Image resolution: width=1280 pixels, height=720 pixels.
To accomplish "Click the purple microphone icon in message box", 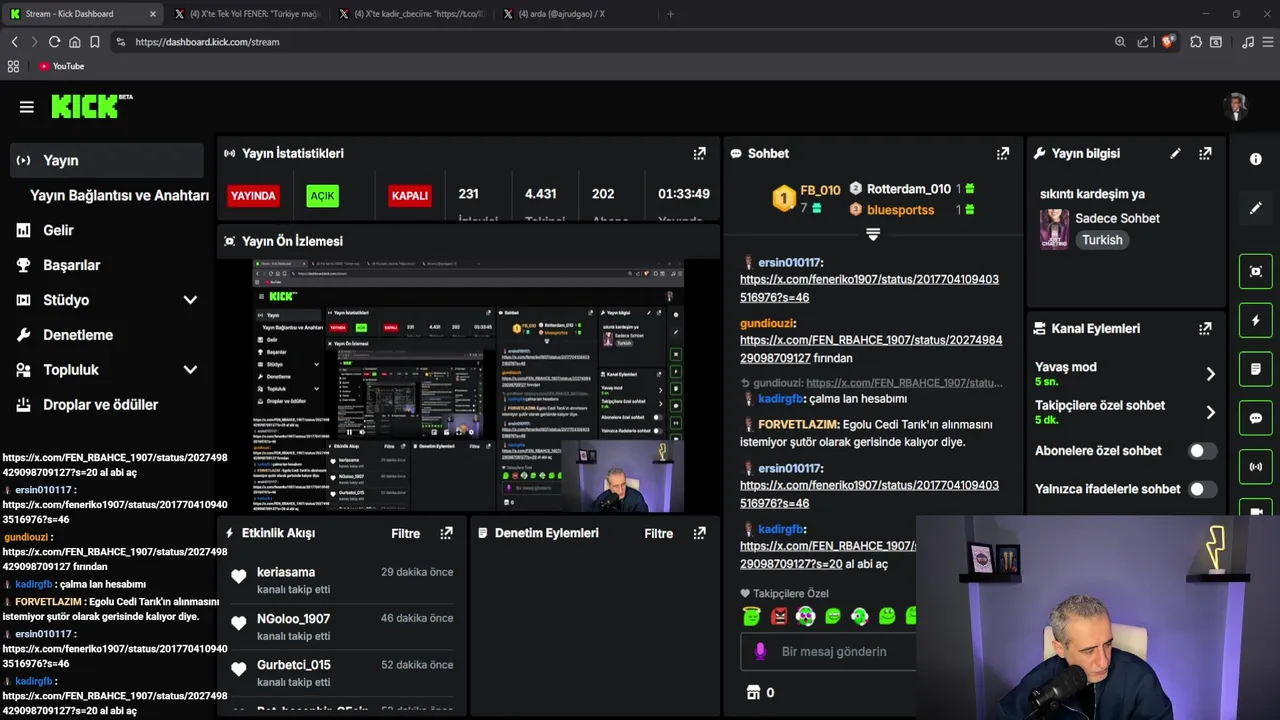I will pyautogui.click(x=760, y=651).
